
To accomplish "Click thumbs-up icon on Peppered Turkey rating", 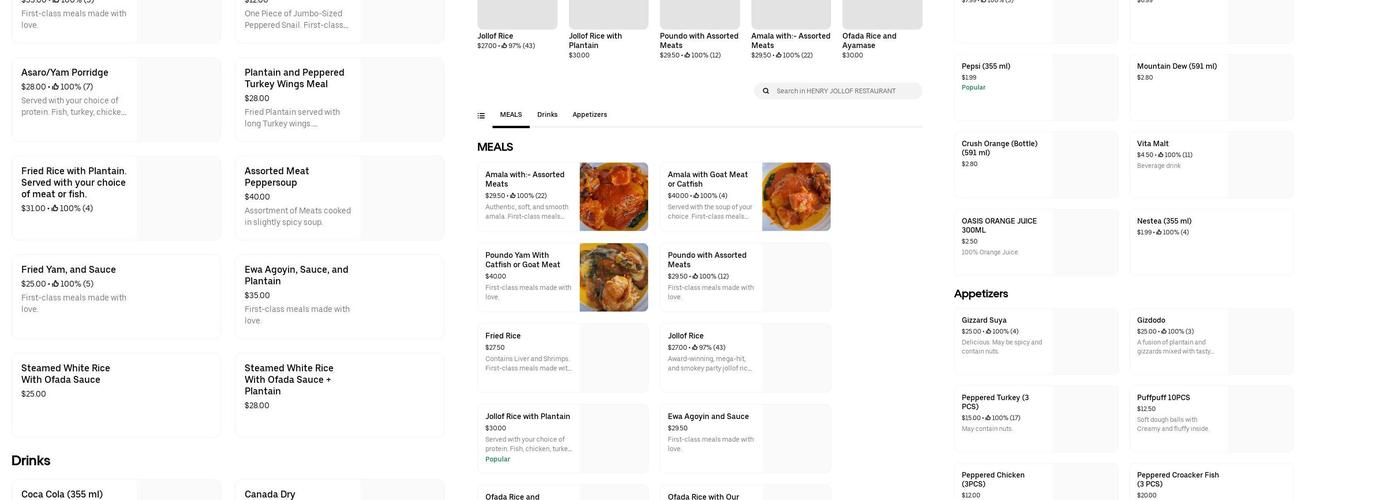I will pyautogui.click(x=988, y=418).
